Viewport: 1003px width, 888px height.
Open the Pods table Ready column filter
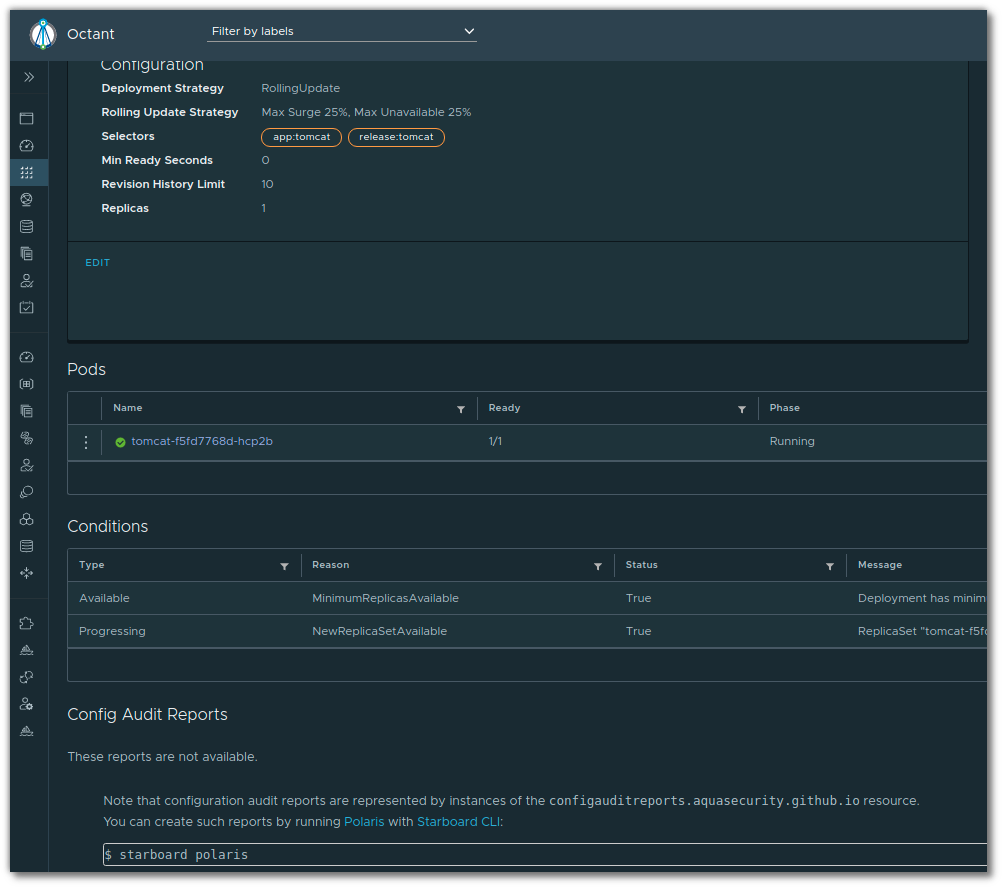(741, 409)
